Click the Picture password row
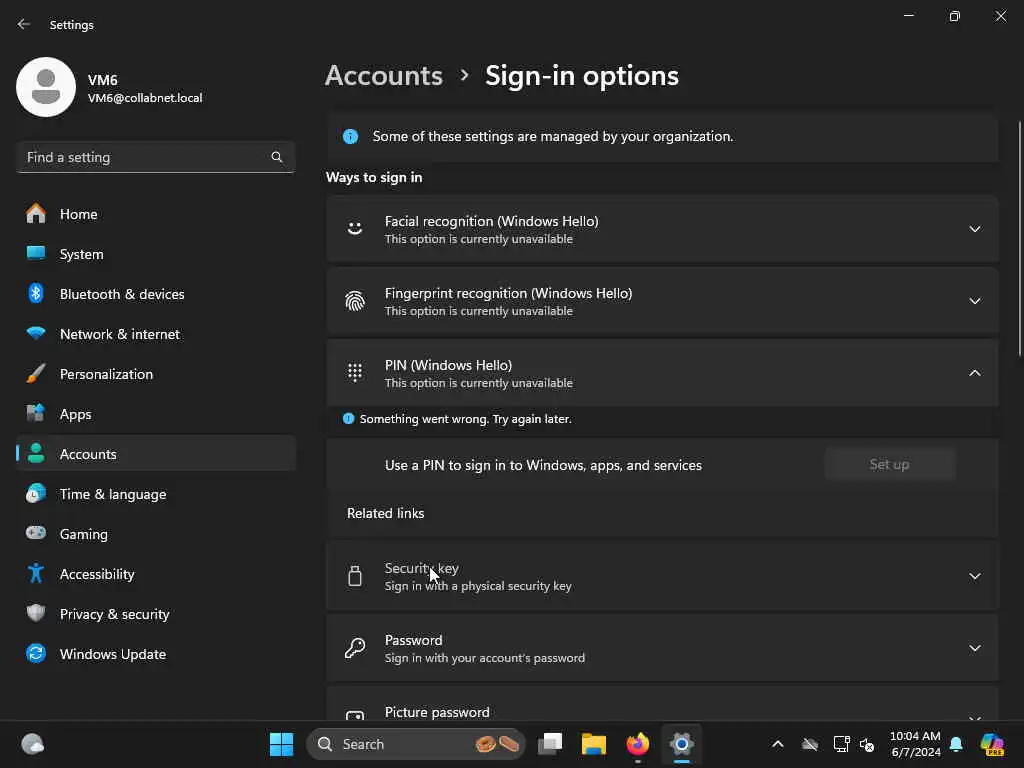 pos(662,704)
